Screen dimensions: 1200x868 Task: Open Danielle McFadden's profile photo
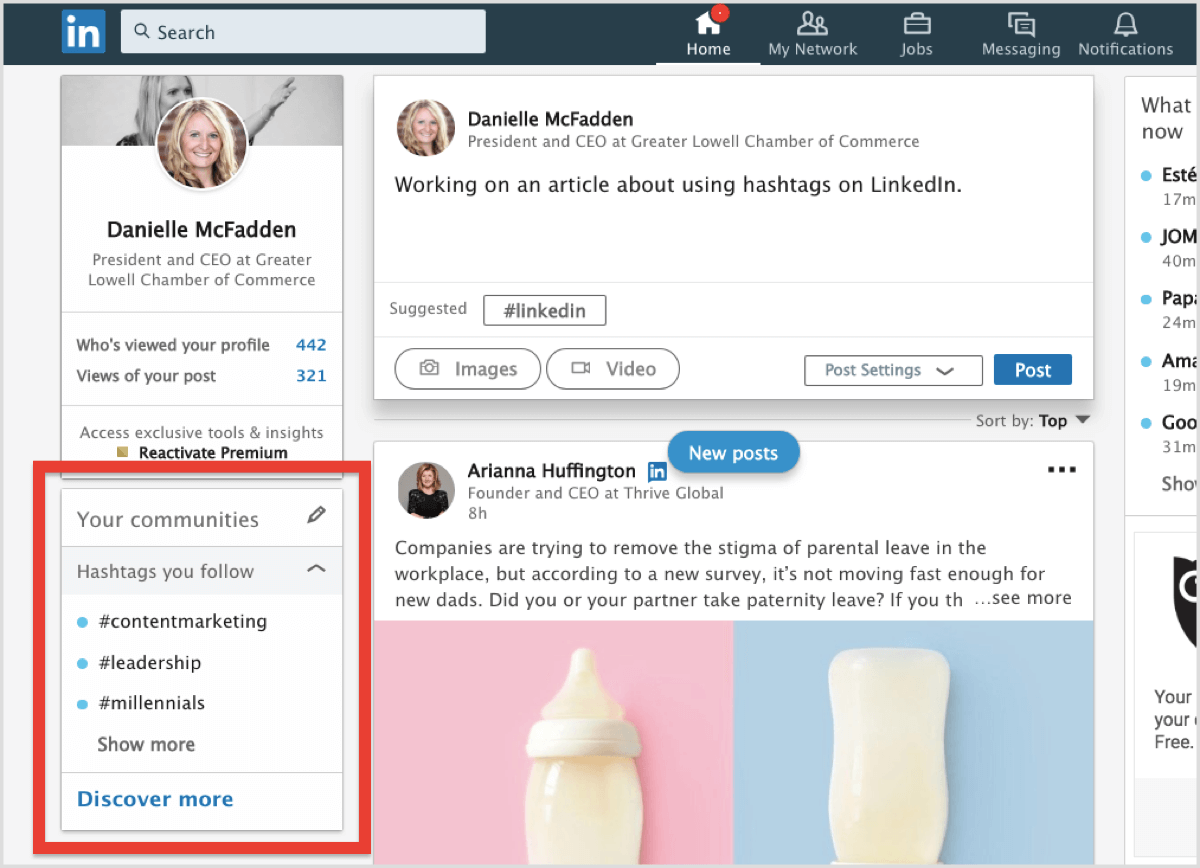click(x=202, y=147)
